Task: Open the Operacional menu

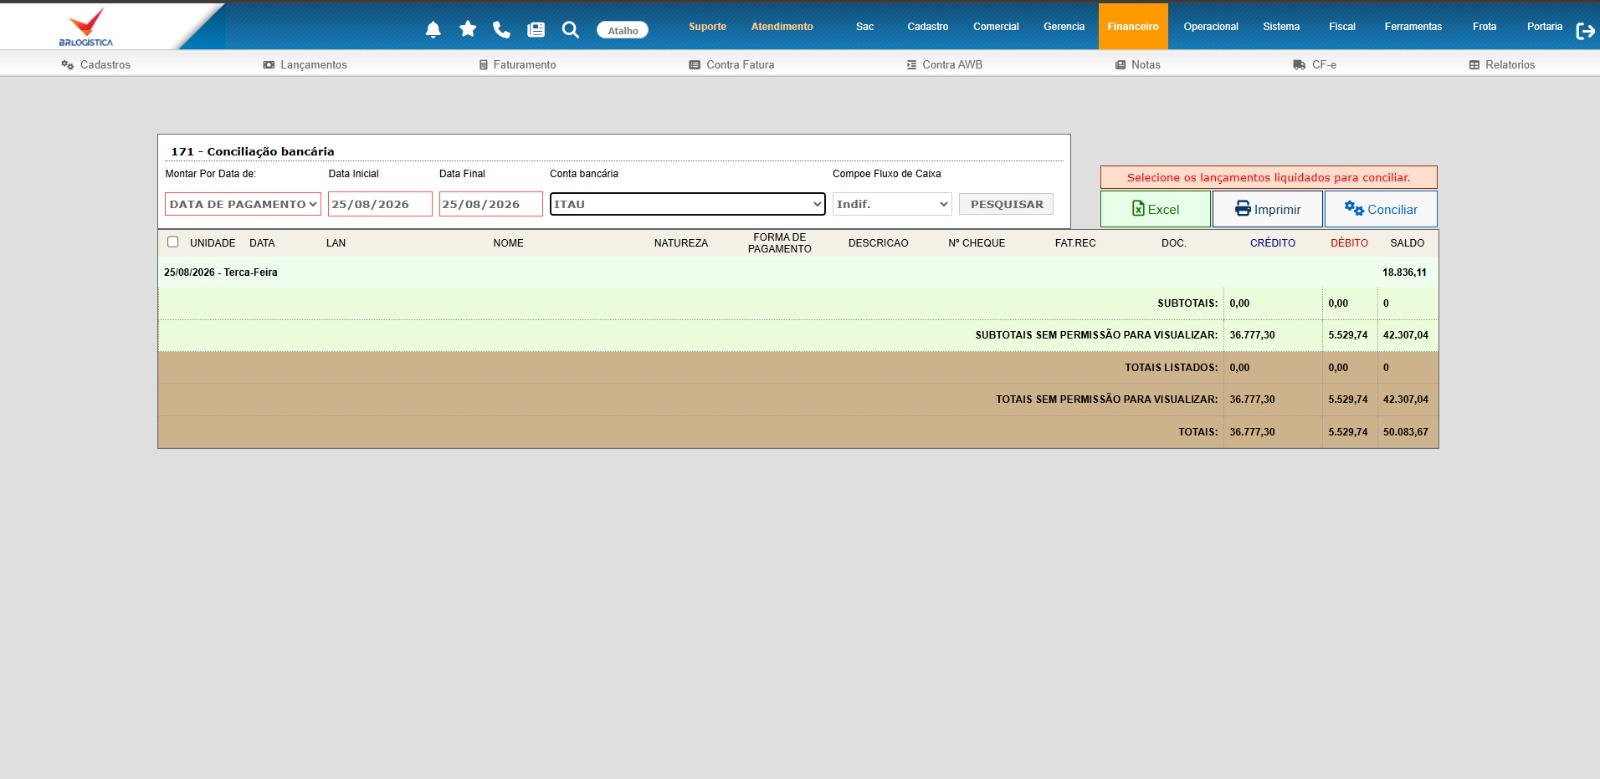Action: coord(1211,27)
